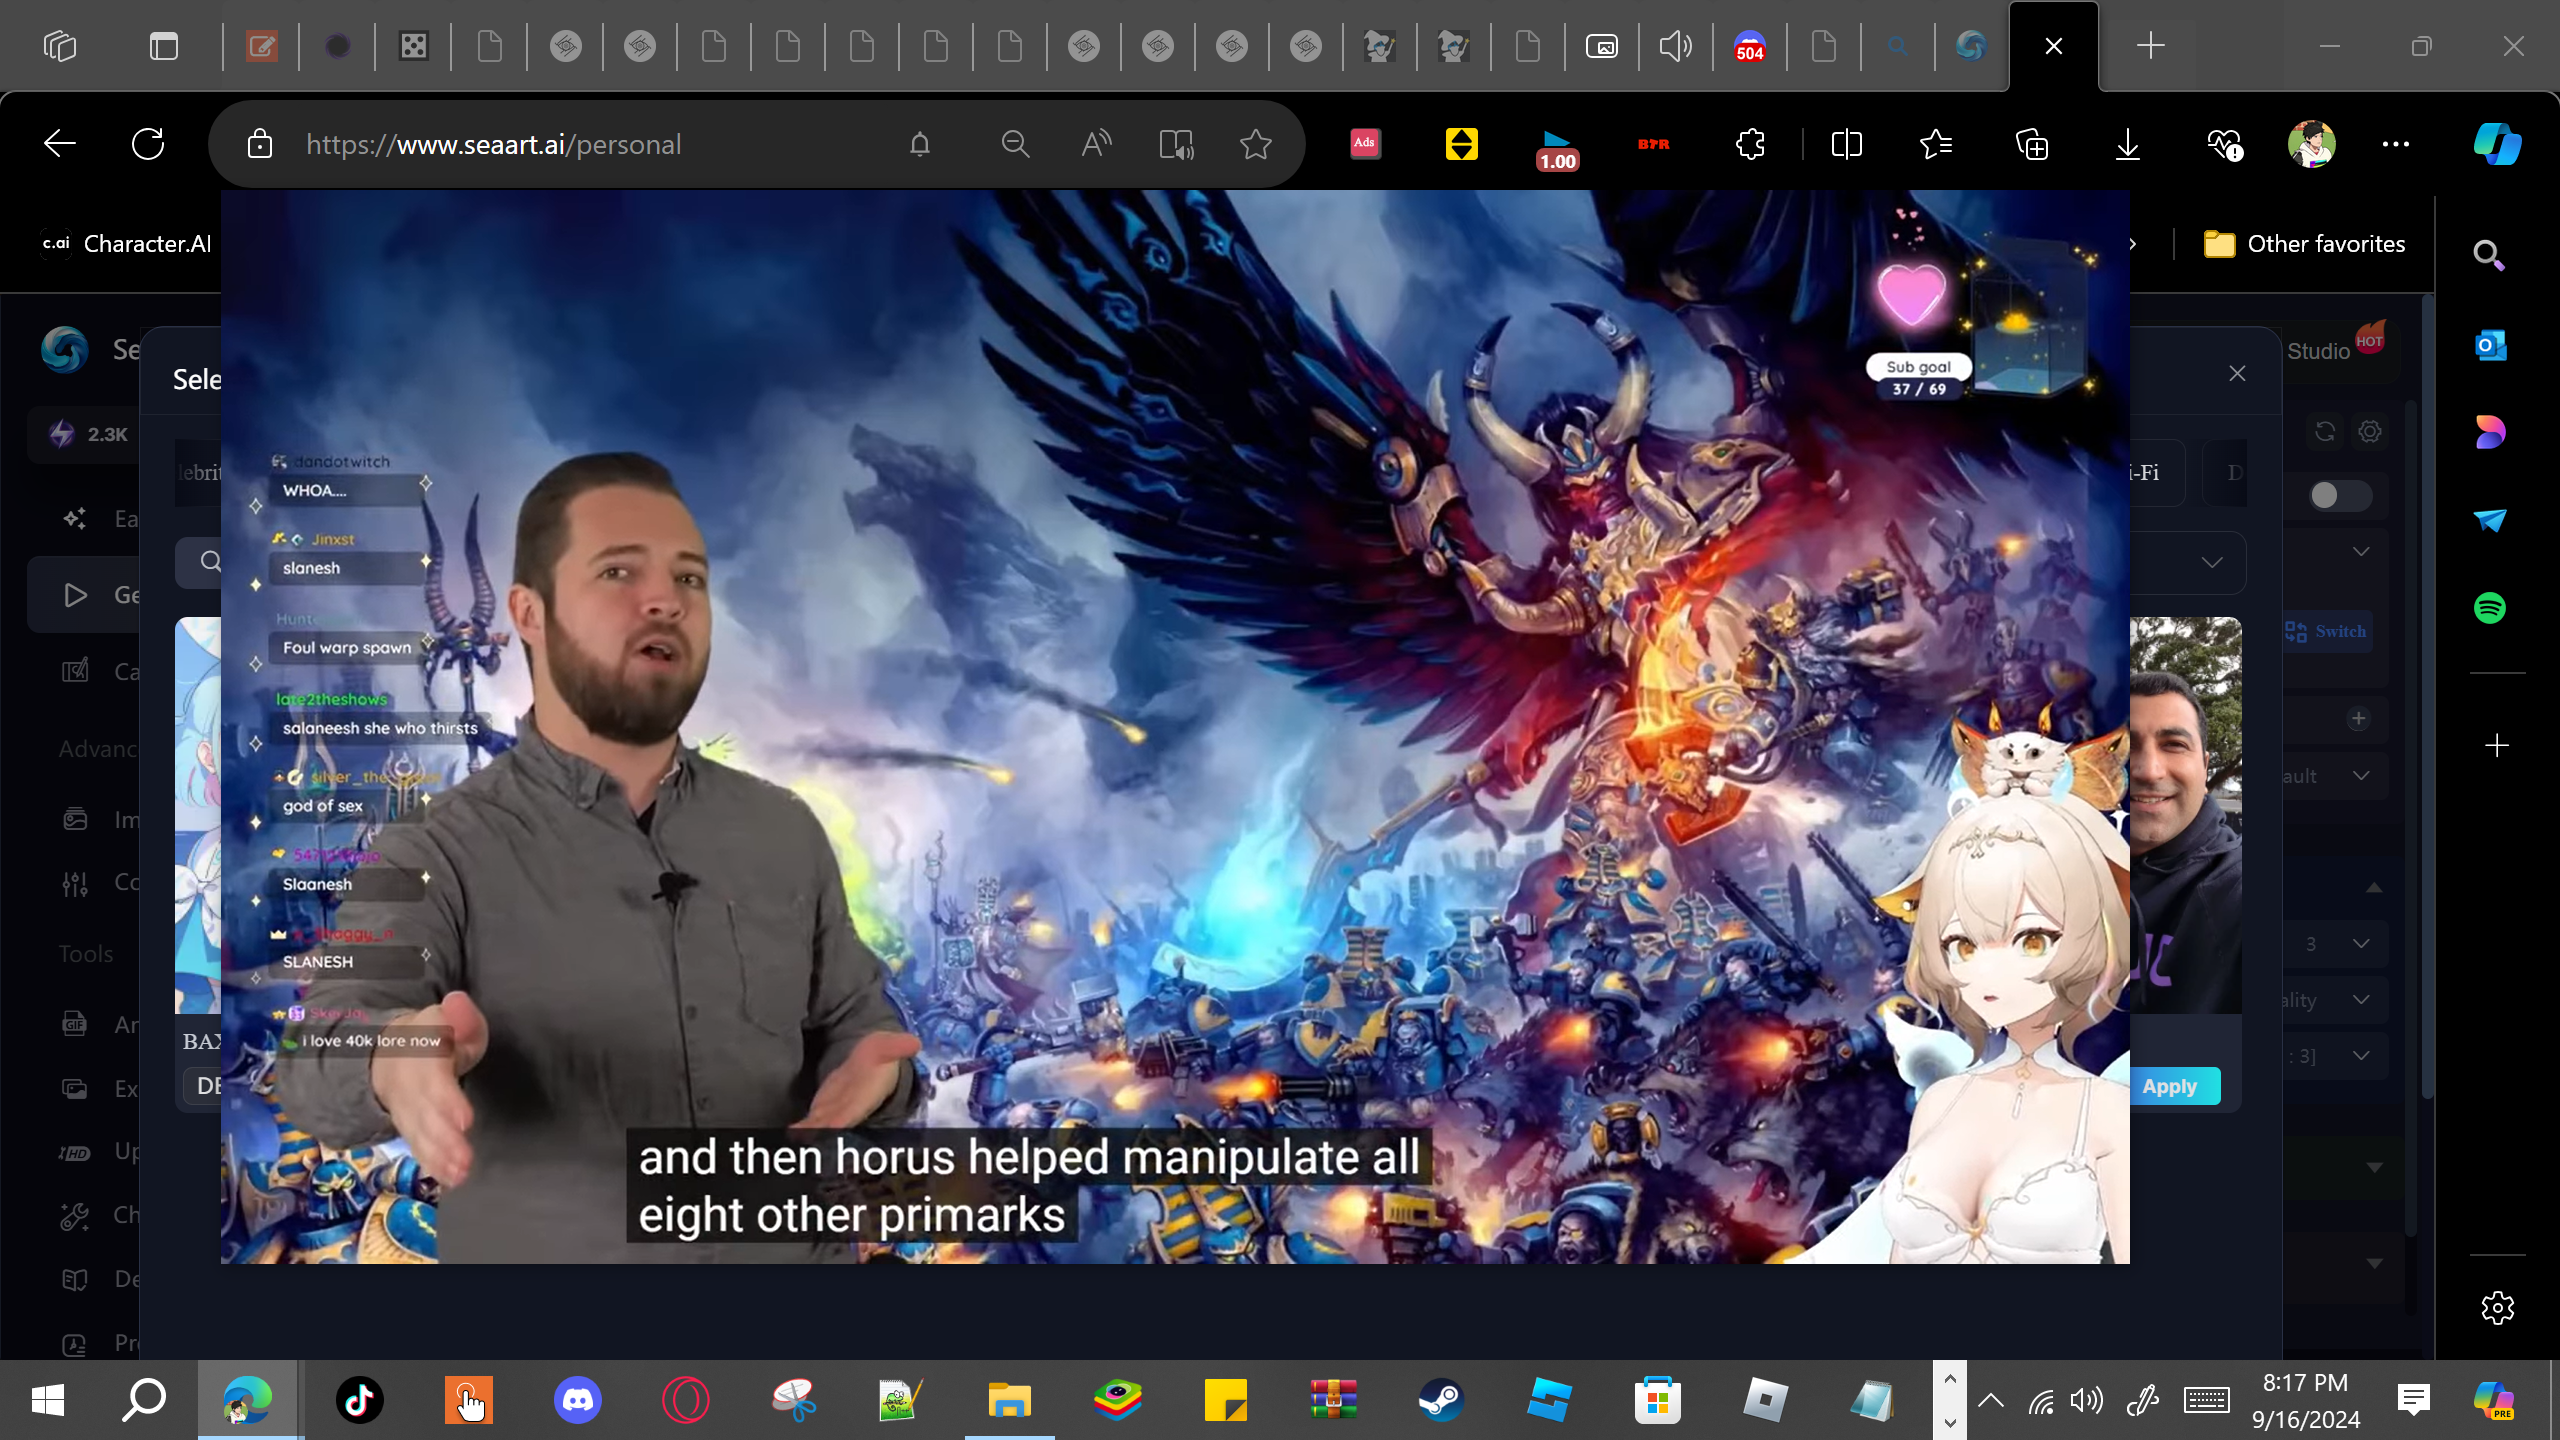Image resolution: width=2560 pixels, height=1440 pixels.
Task: Open Spotify in Edge sidebar
Action: [x=2490, y=608]
